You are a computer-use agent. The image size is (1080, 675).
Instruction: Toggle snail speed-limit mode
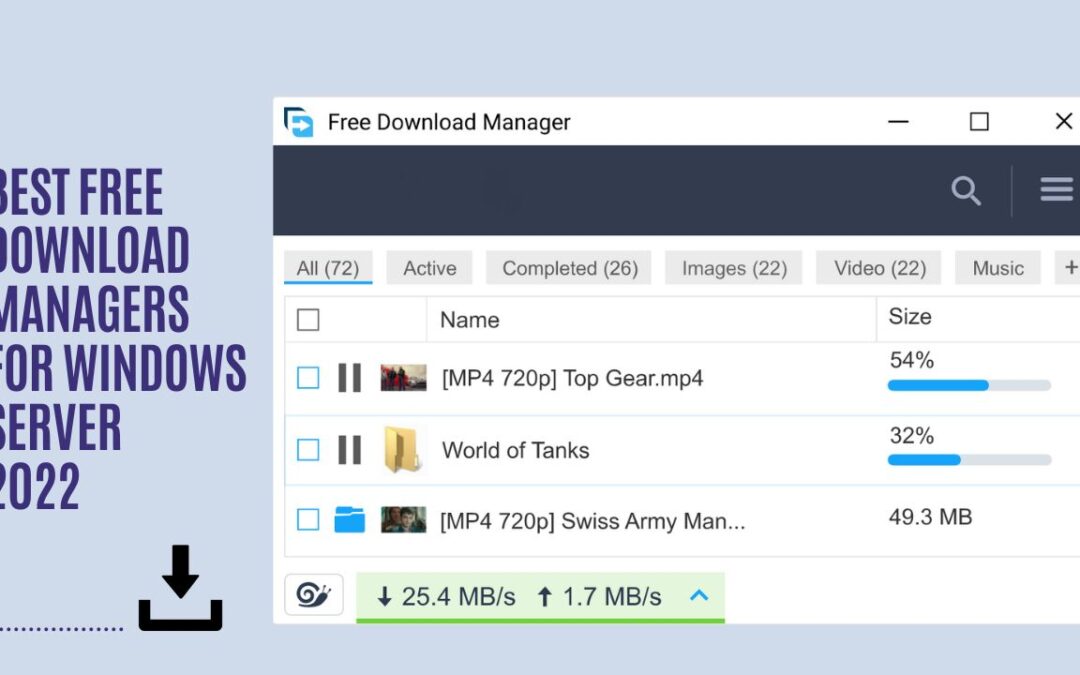tap(313, 594)
